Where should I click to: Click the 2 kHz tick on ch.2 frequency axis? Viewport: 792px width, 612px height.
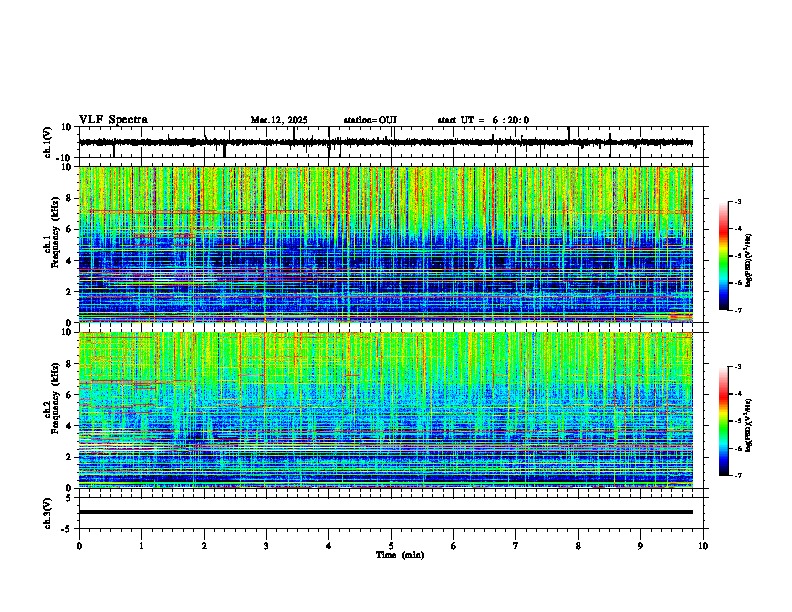click(69, 457)
